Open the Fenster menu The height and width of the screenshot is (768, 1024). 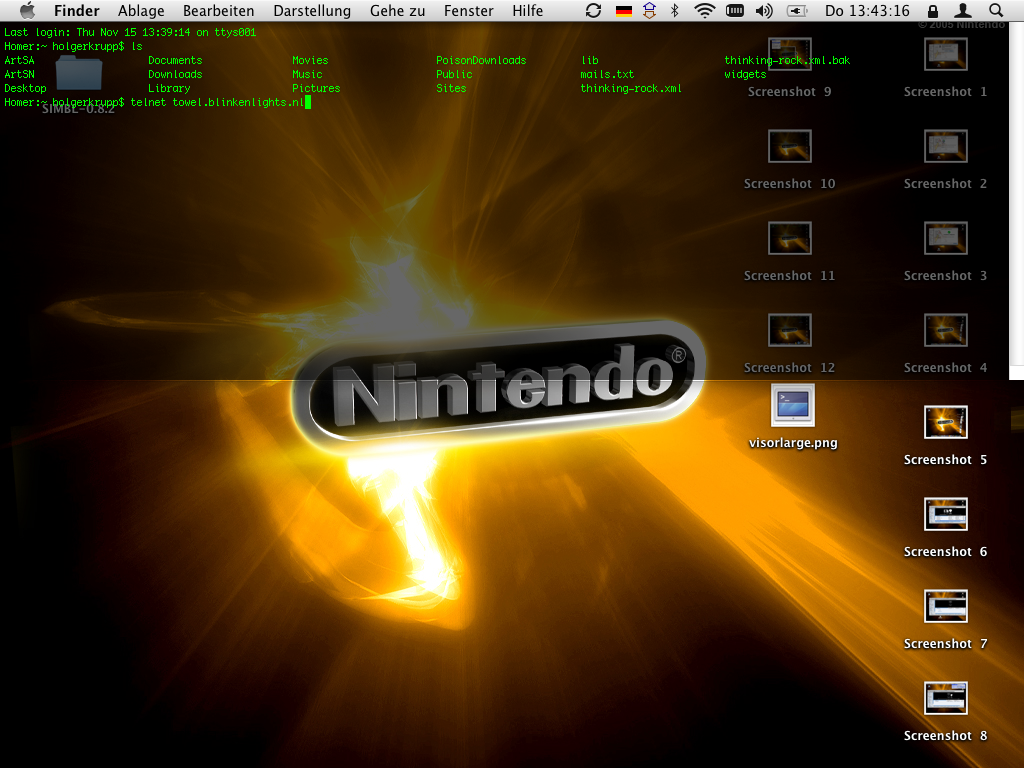[468, 10]
